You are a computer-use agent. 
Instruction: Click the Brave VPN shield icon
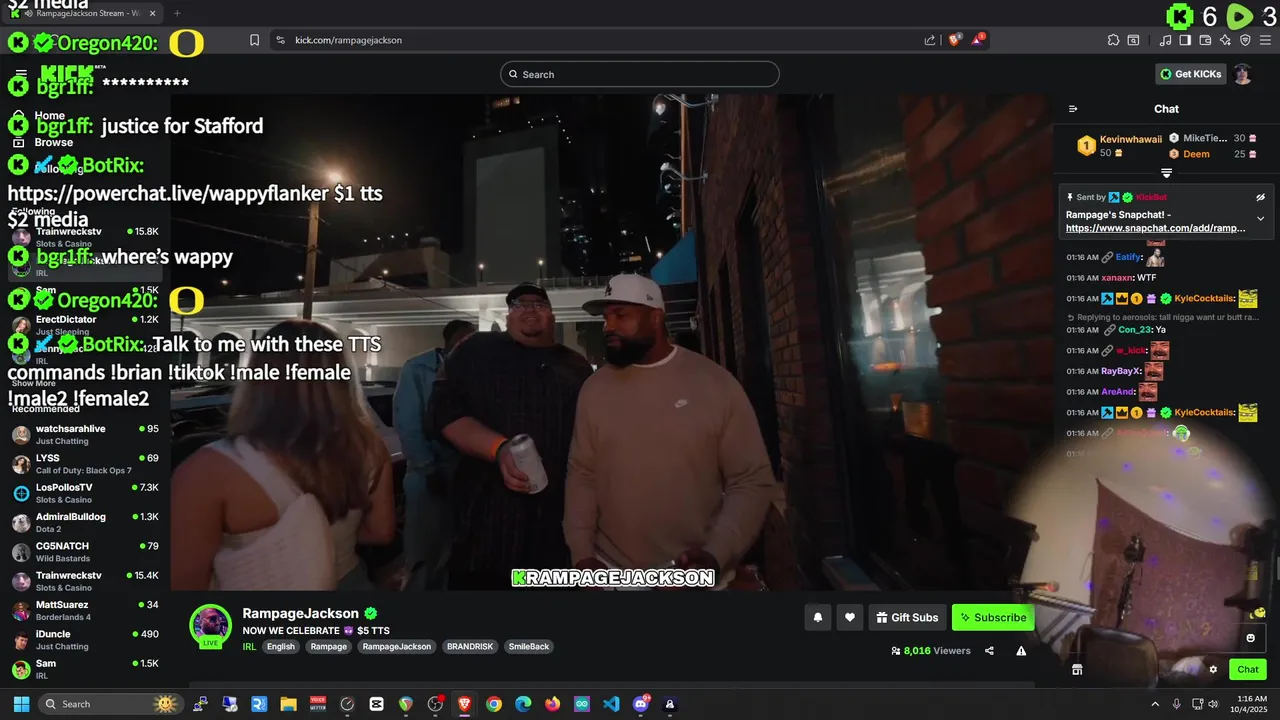point(1245,40)
